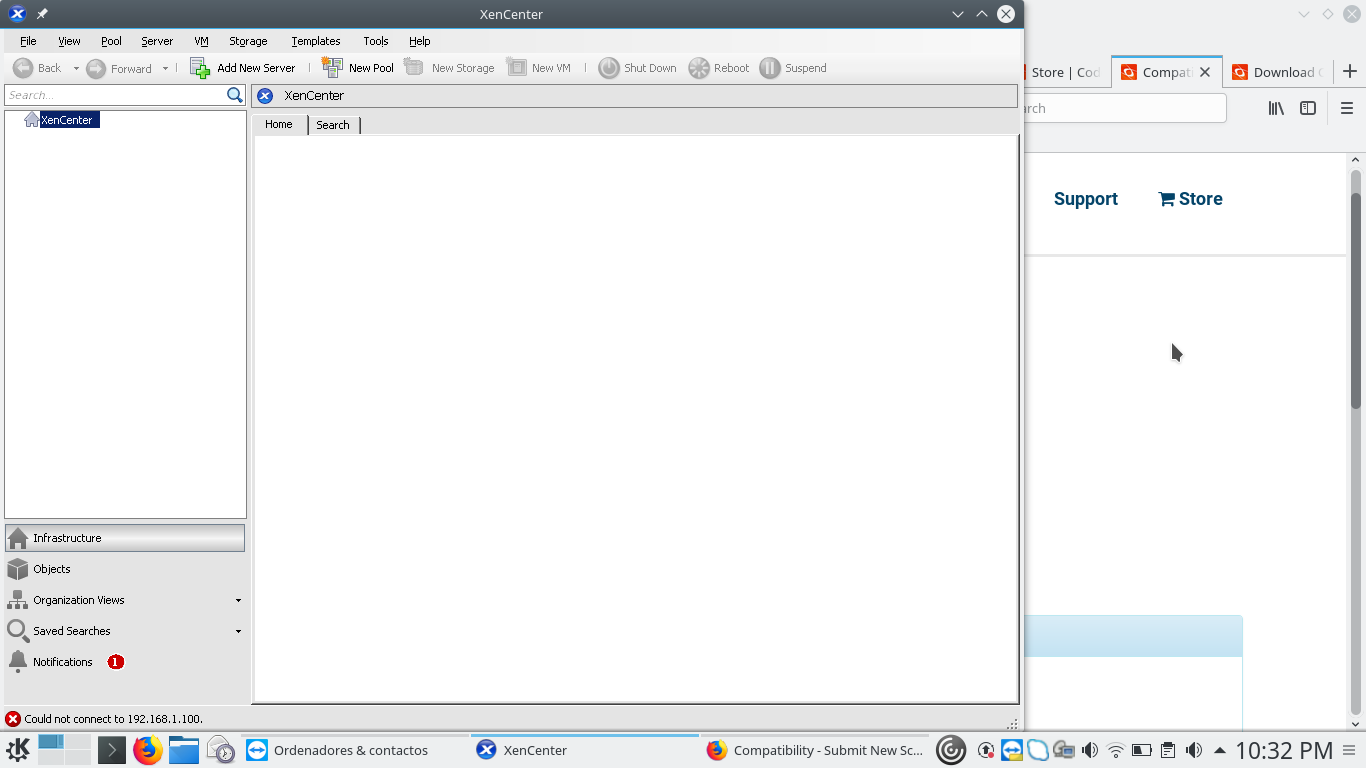
Task: Open the clipboard tray icon
Action: coord(1168,750)
